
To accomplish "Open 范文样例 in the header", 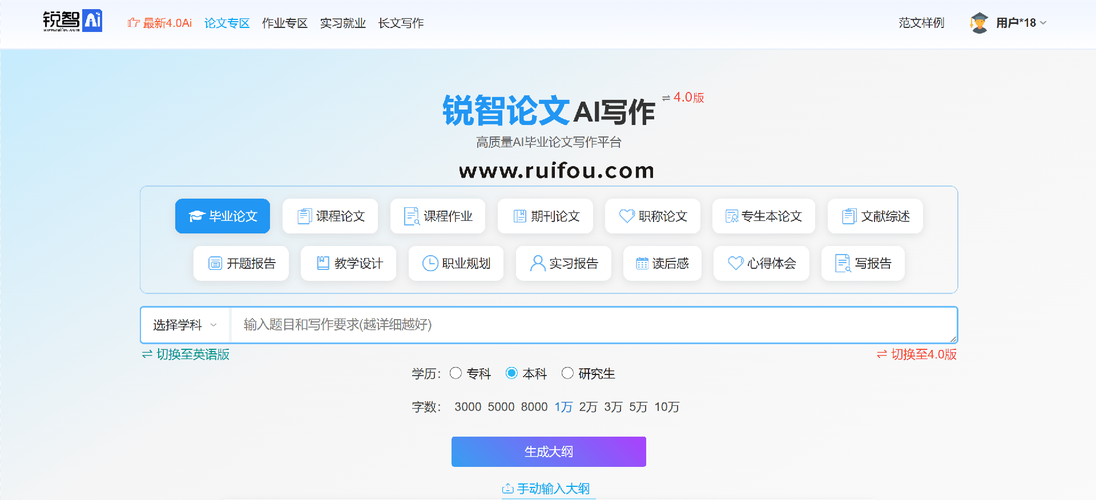I will pos(921,23).
